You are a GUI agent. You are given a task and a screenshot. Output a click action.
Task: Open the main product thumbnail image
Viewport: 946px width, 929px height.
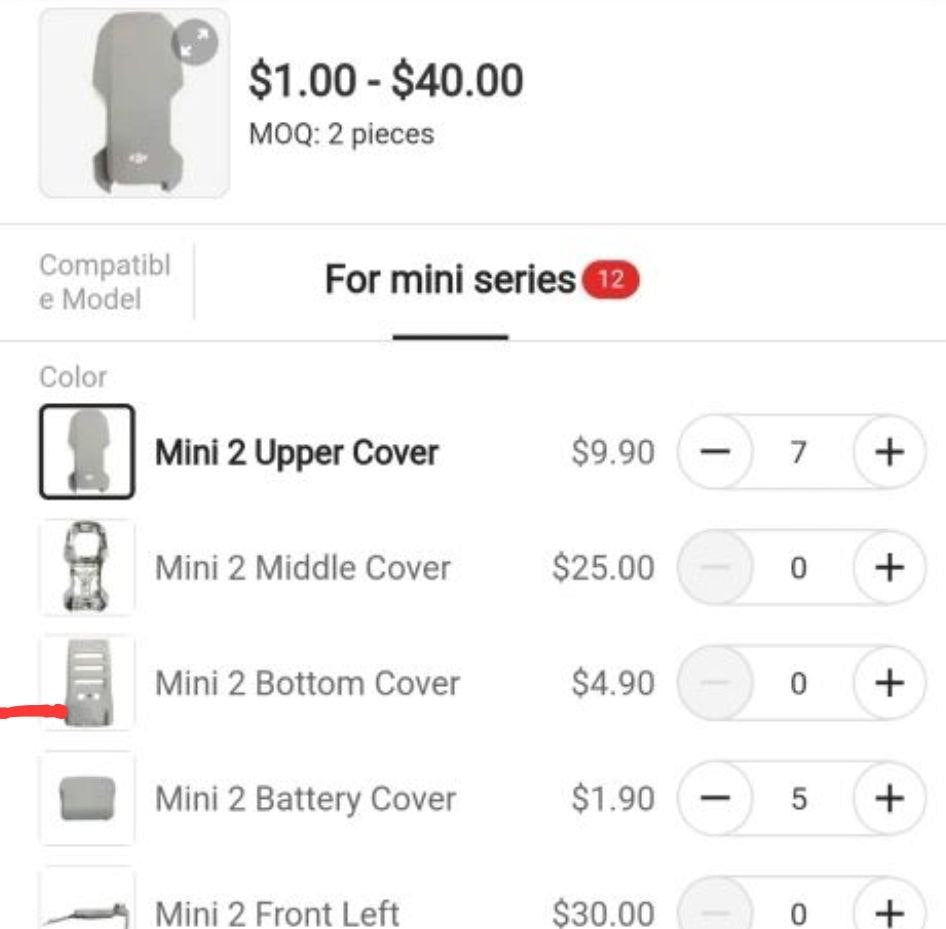134,103
